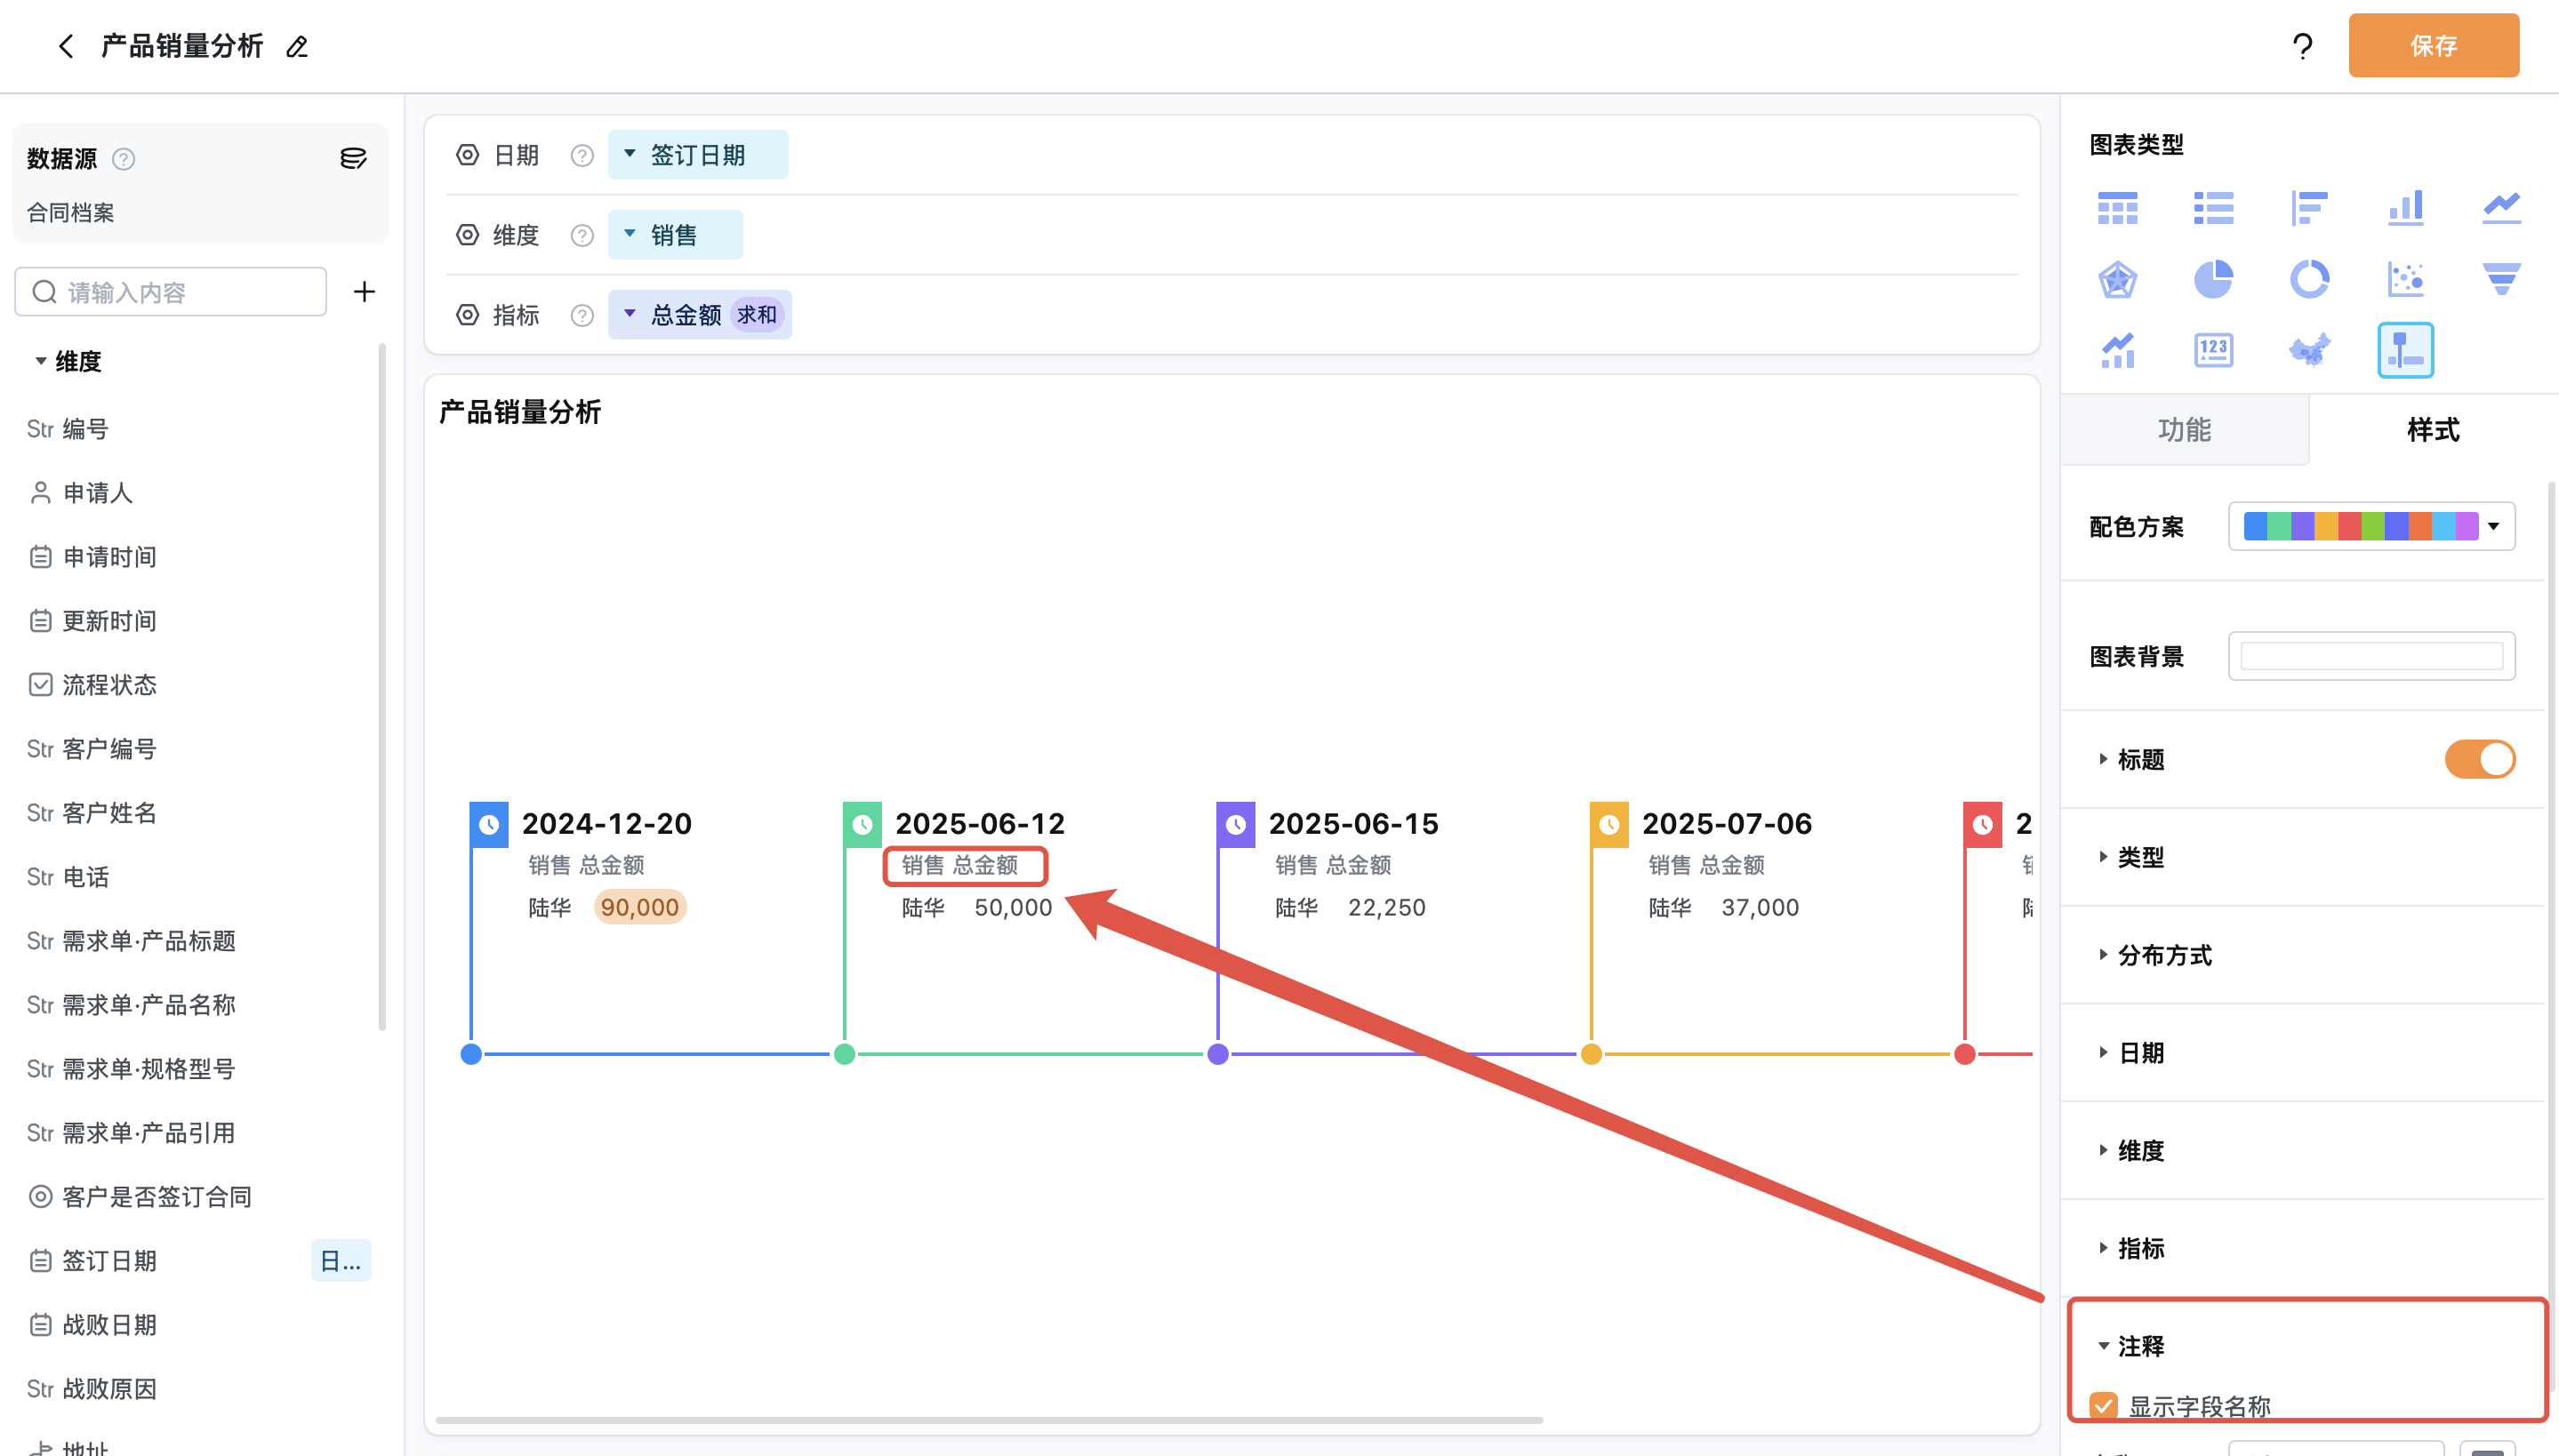Click the clock icon for 2025-06-15
Image resolution: width=2559 pixels, height=1456 pixels.
[1236, 824]
